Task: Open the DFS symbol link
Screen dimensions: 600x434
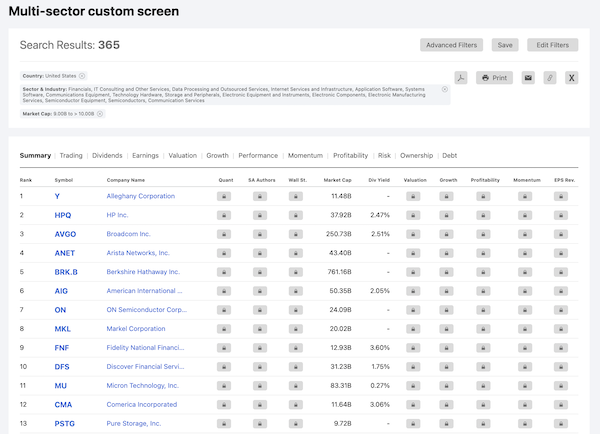Action: click(x=62, y=367)
